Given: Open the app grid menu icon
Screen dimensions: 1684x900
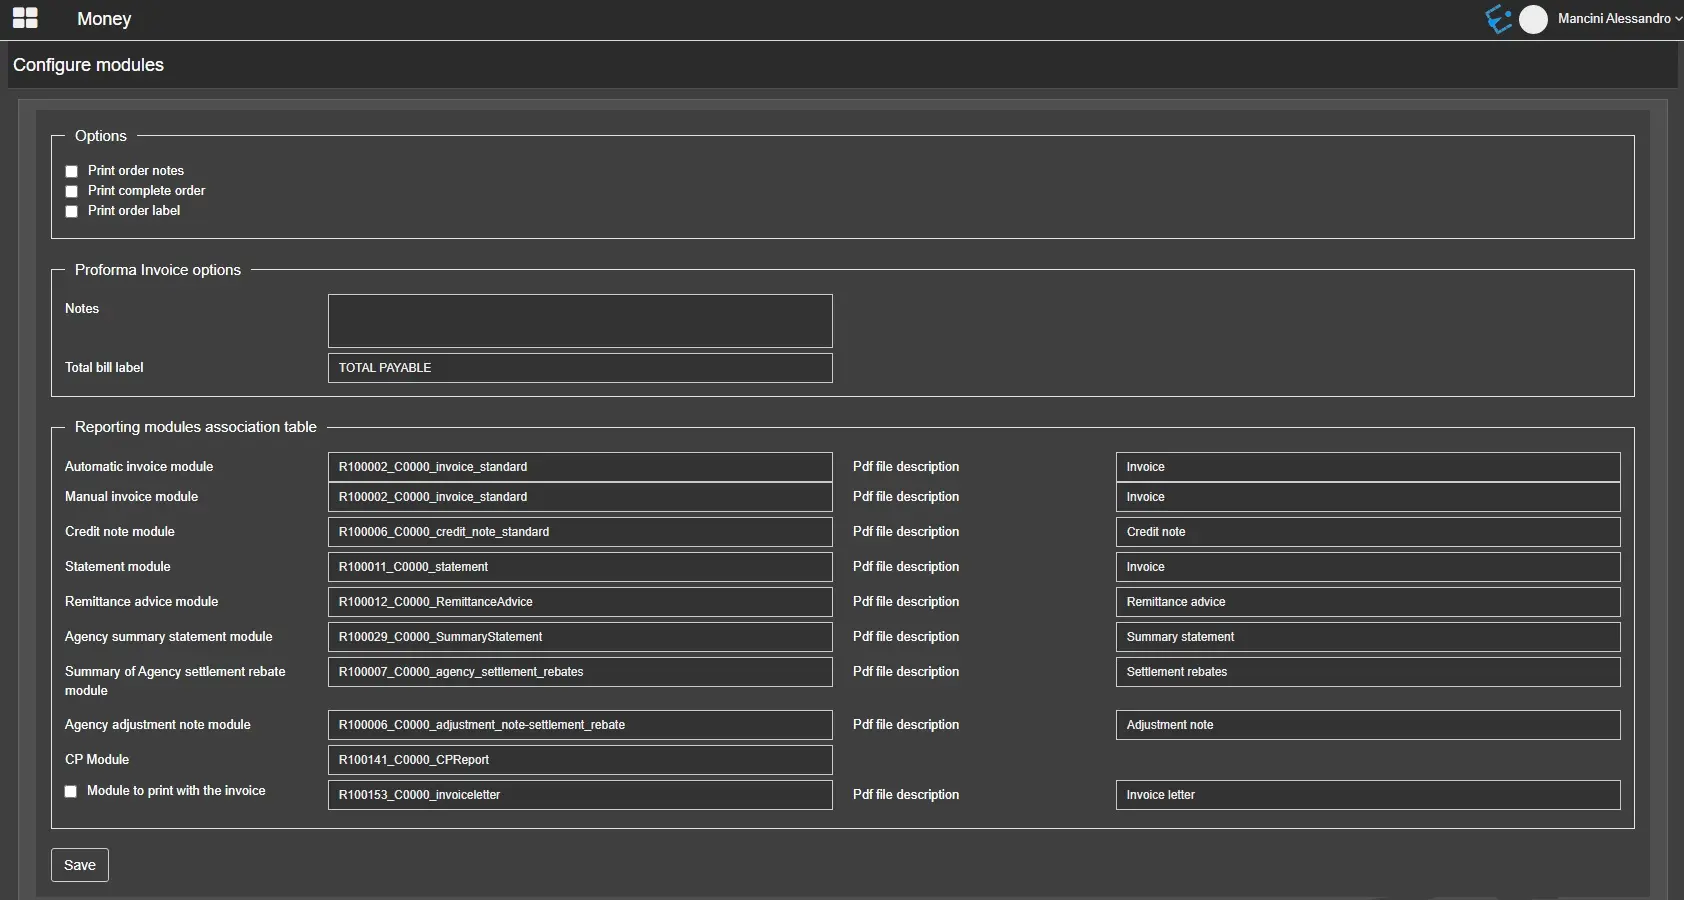Looking at the screenshot, I should pyautogui.click(x=25, y=18).
